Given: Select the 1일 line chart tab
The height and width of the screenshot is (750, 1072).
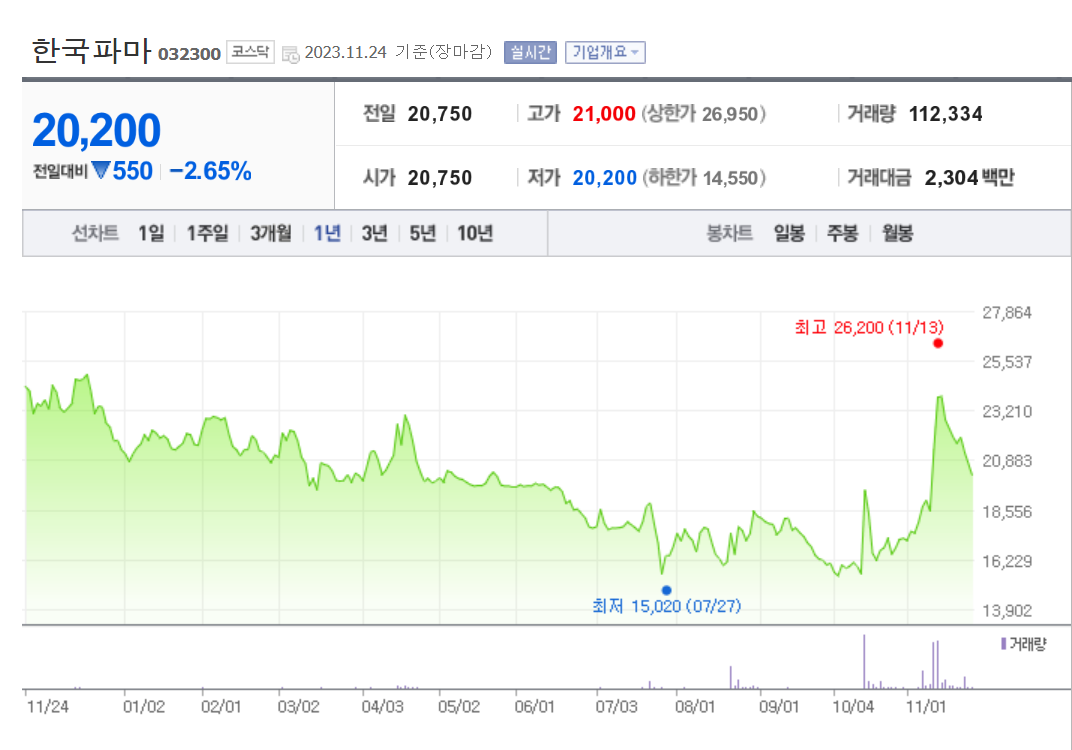Looking at the screenshot, I should [x=151, y=233].
